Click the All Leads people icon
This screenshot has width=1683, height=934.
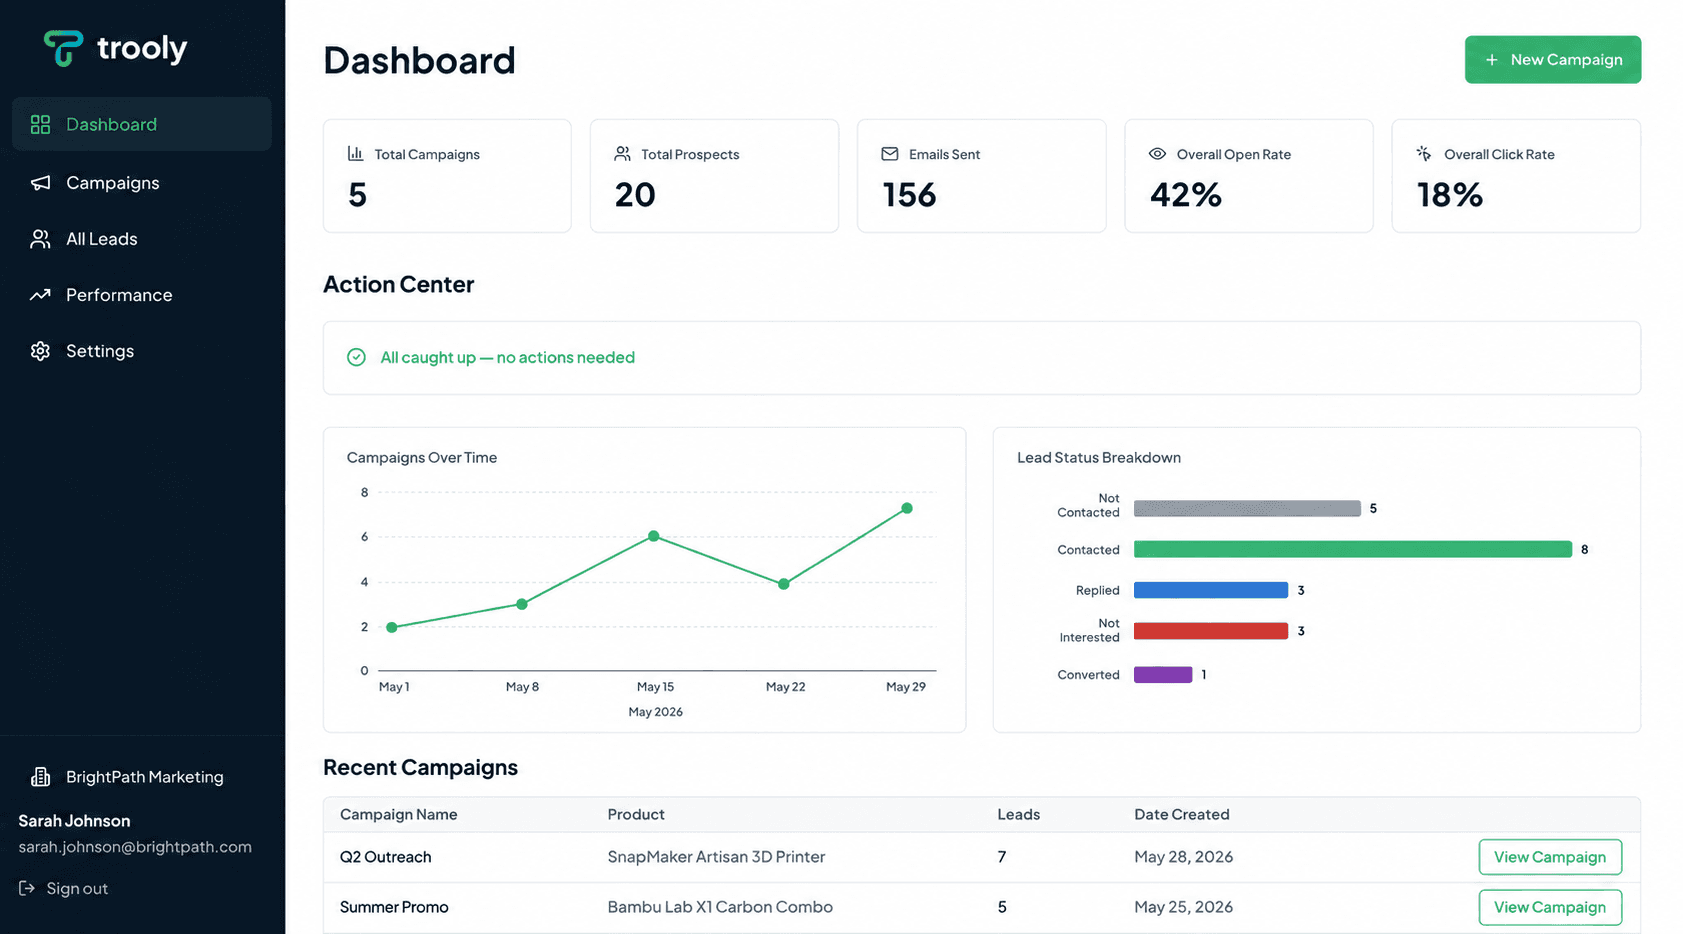40,239
